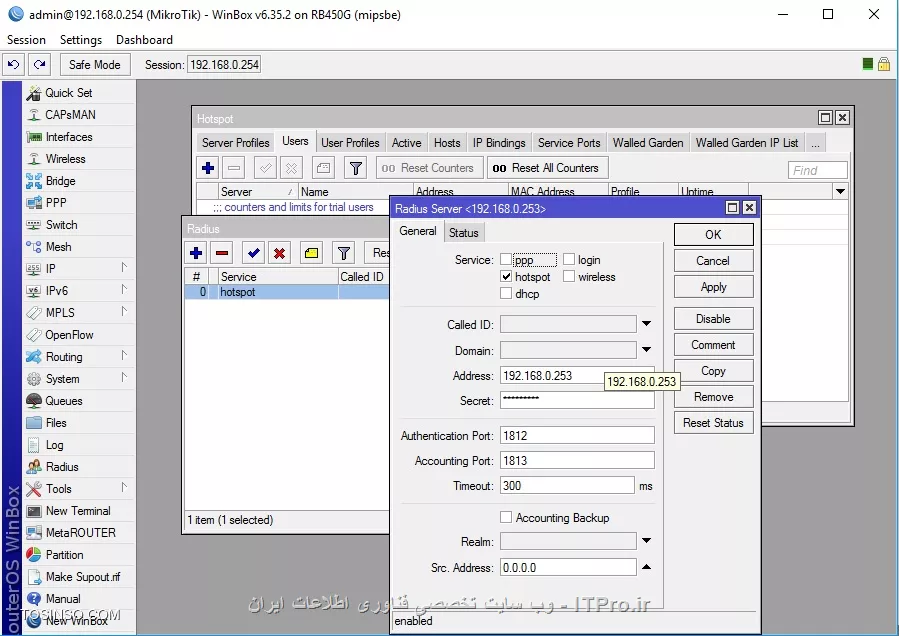Click the Authentication Port field
The width and height of the screenshot is (899, 636).
pos(577,436)
